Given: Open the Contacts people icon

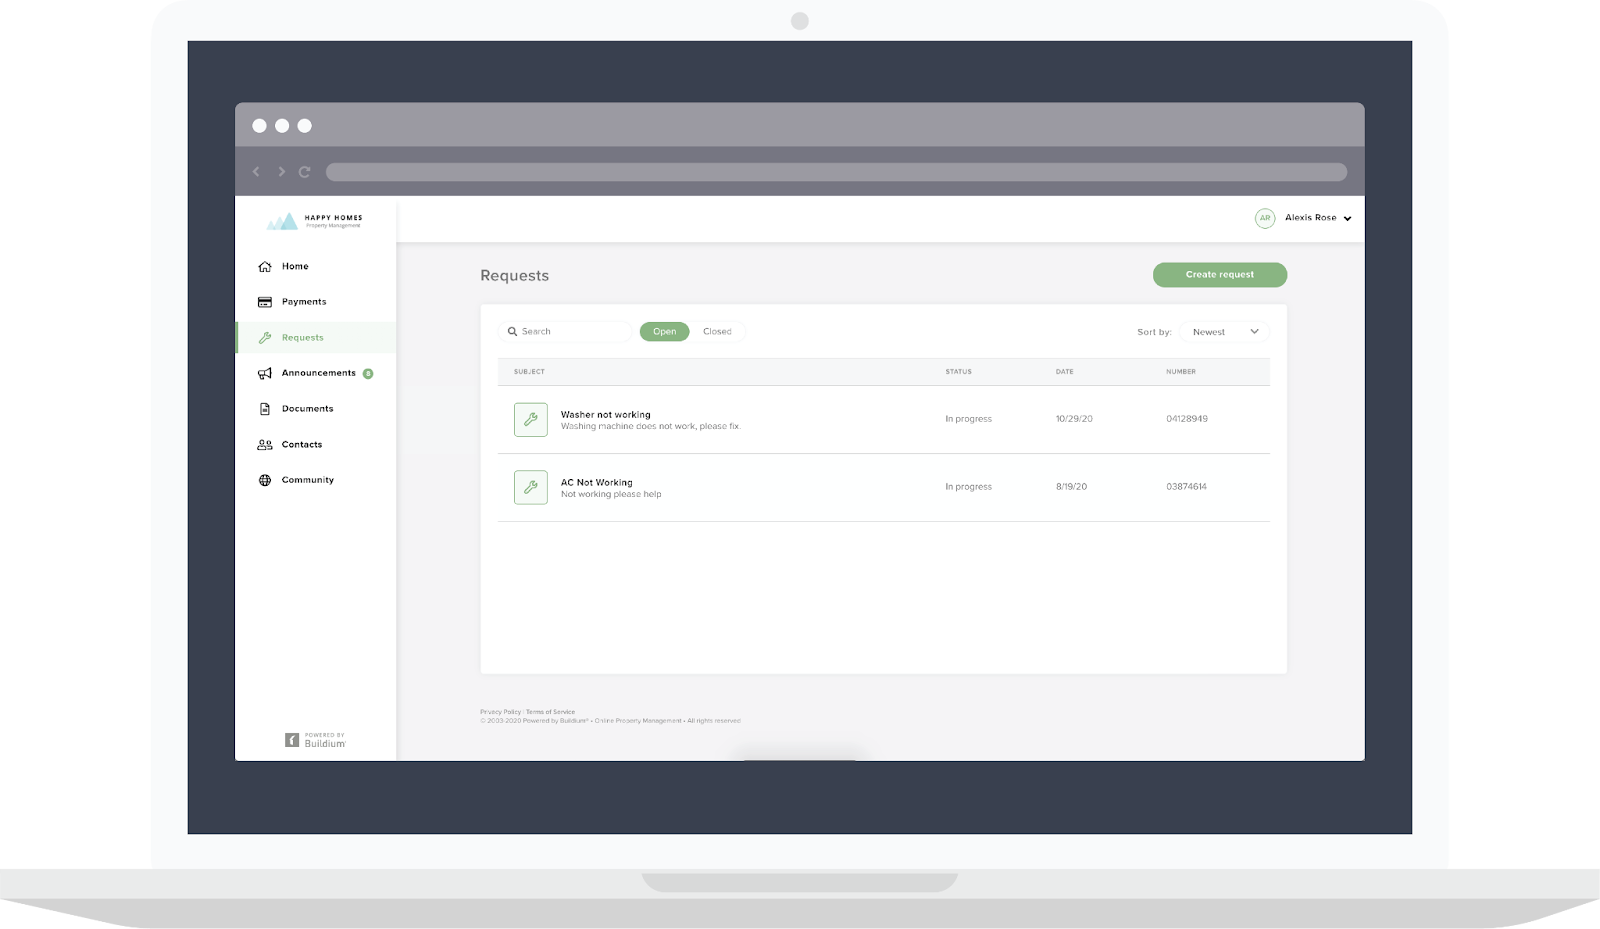Looking at the screenshot, I should (265, 445).
